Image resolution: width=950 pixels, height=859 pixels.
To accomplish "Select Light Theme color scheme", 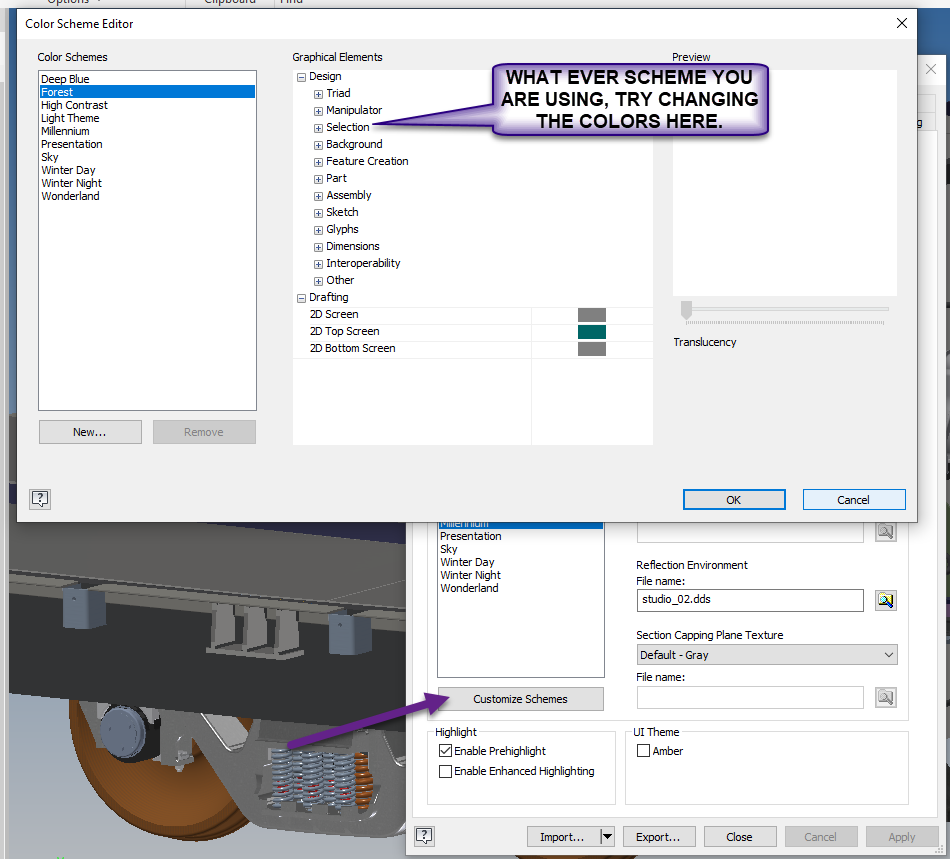I will [147, 118].
